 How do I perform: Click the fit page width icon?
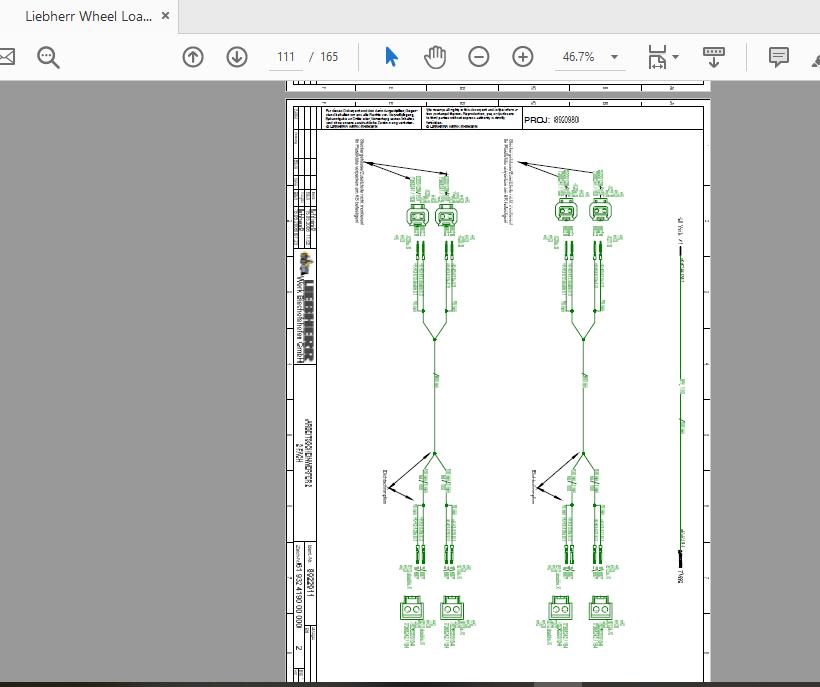(657, 57)
